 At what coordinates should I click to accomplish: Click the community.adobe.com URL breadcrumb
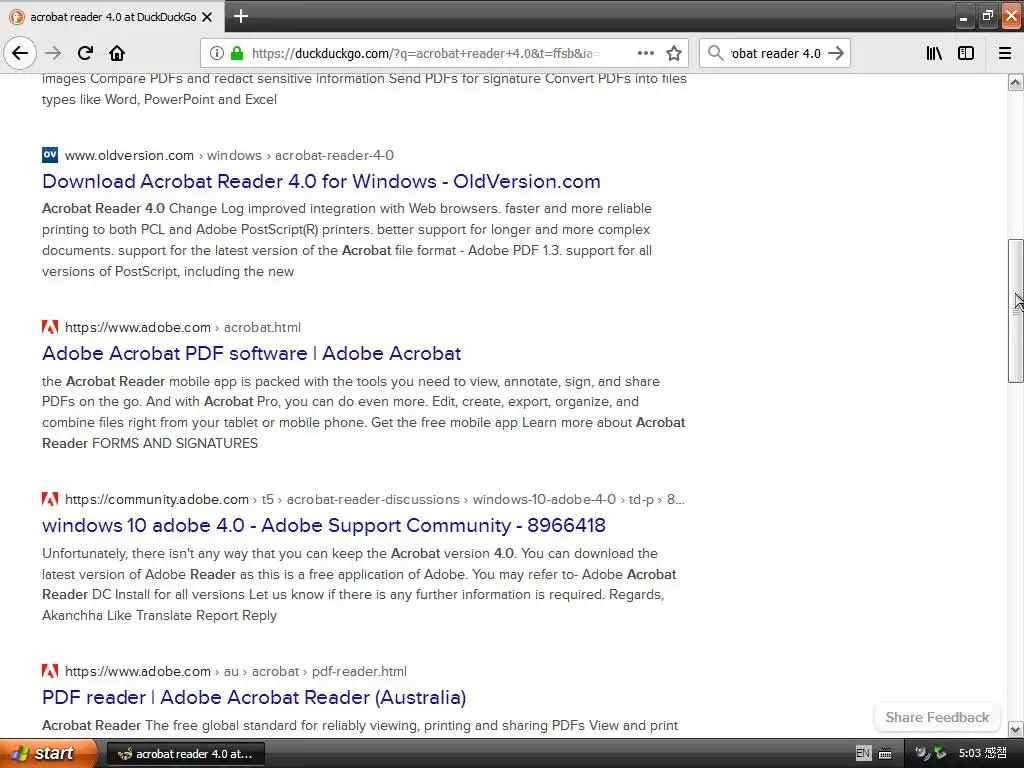click(375, 500)
